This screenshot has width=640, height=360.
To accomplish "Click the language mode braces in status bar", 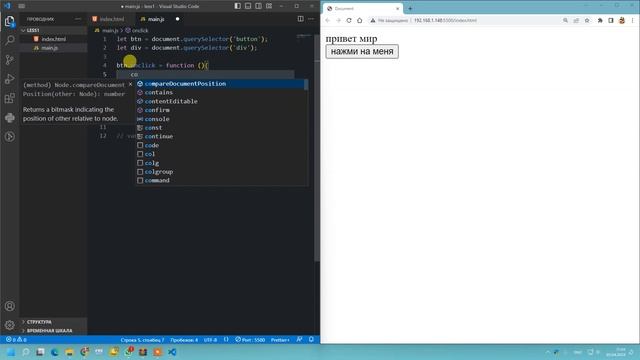I will point(226,340).
